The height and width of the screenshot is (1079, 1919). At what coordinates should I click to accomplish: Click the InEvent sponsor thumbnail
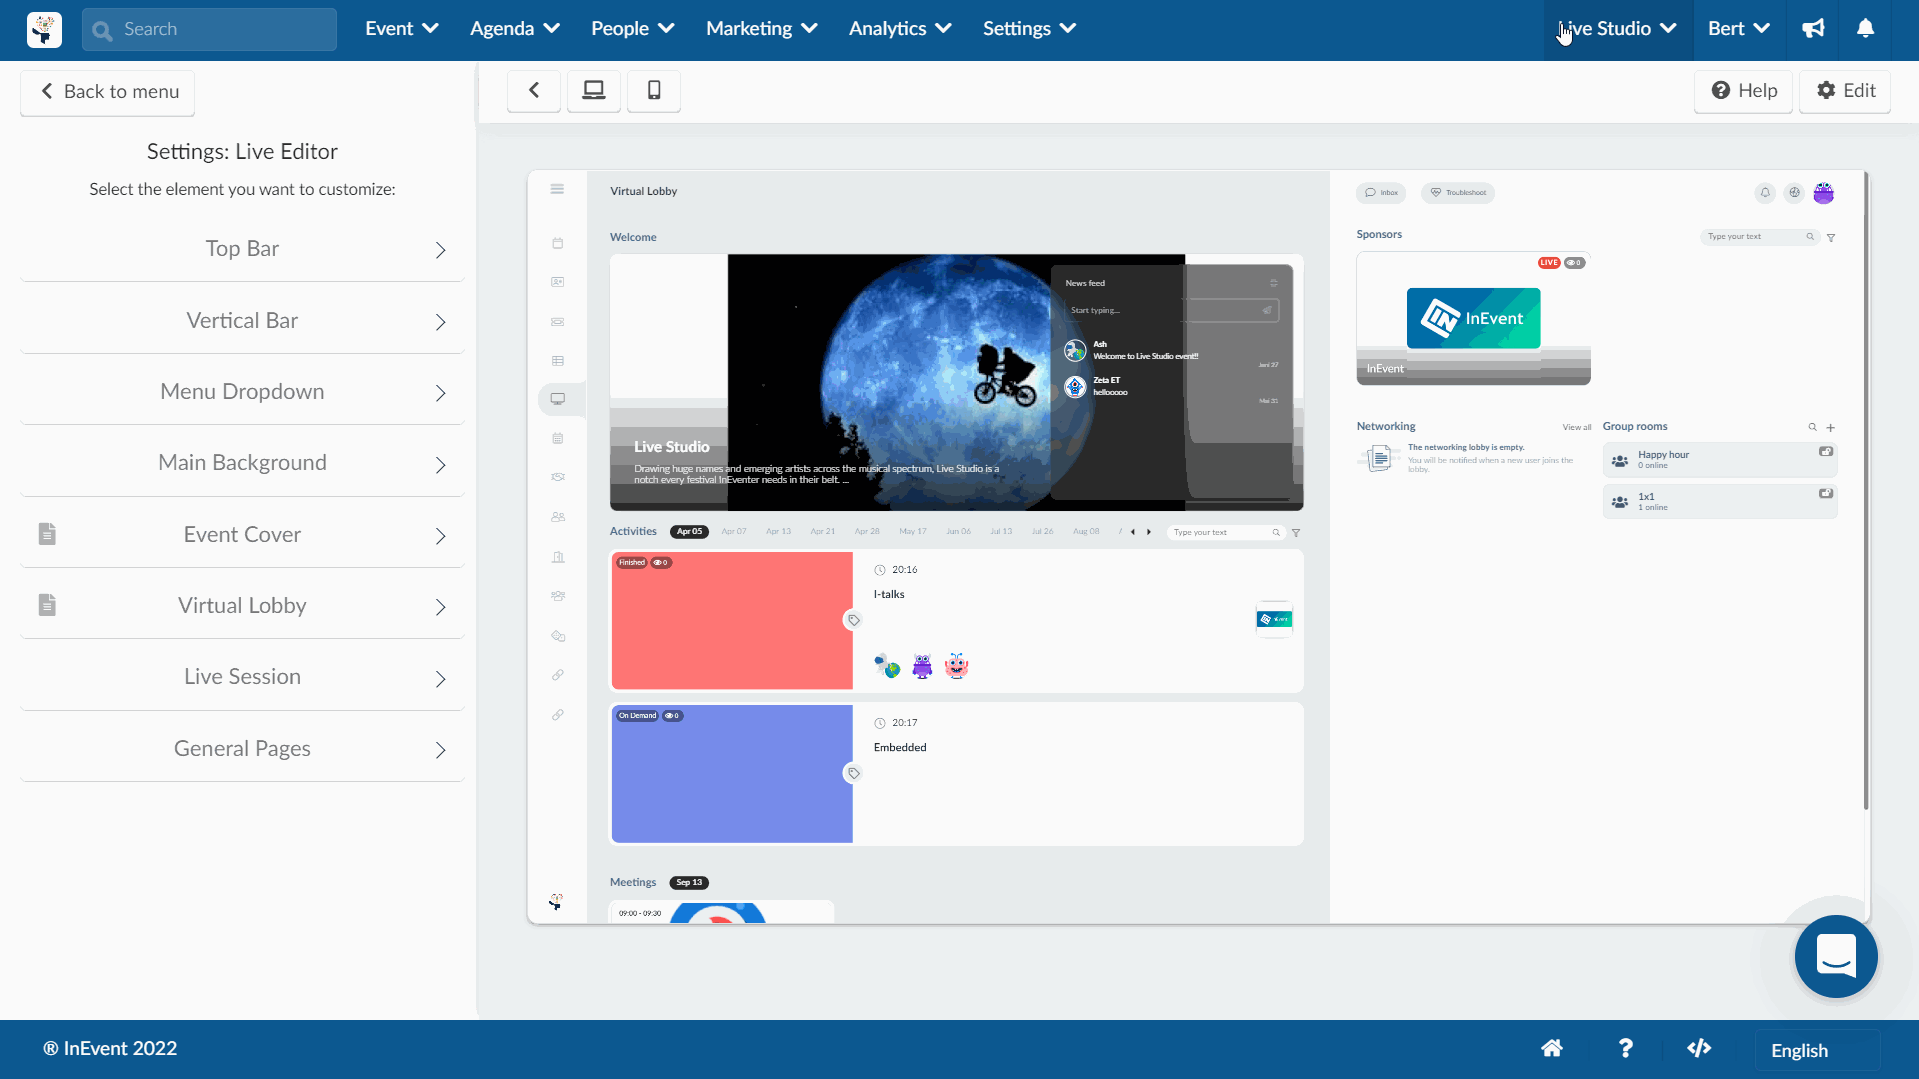point(1473,319)
